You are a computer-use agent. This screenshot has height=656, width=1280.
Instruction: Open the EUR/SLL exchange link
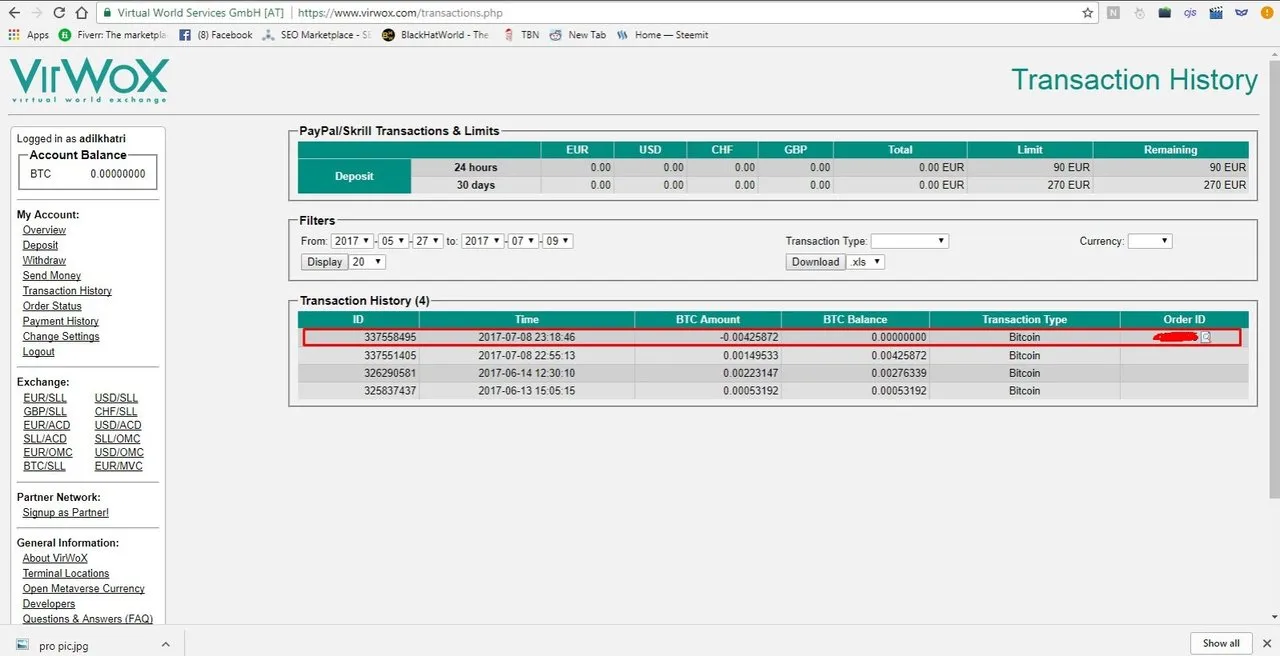coord(45,398)
